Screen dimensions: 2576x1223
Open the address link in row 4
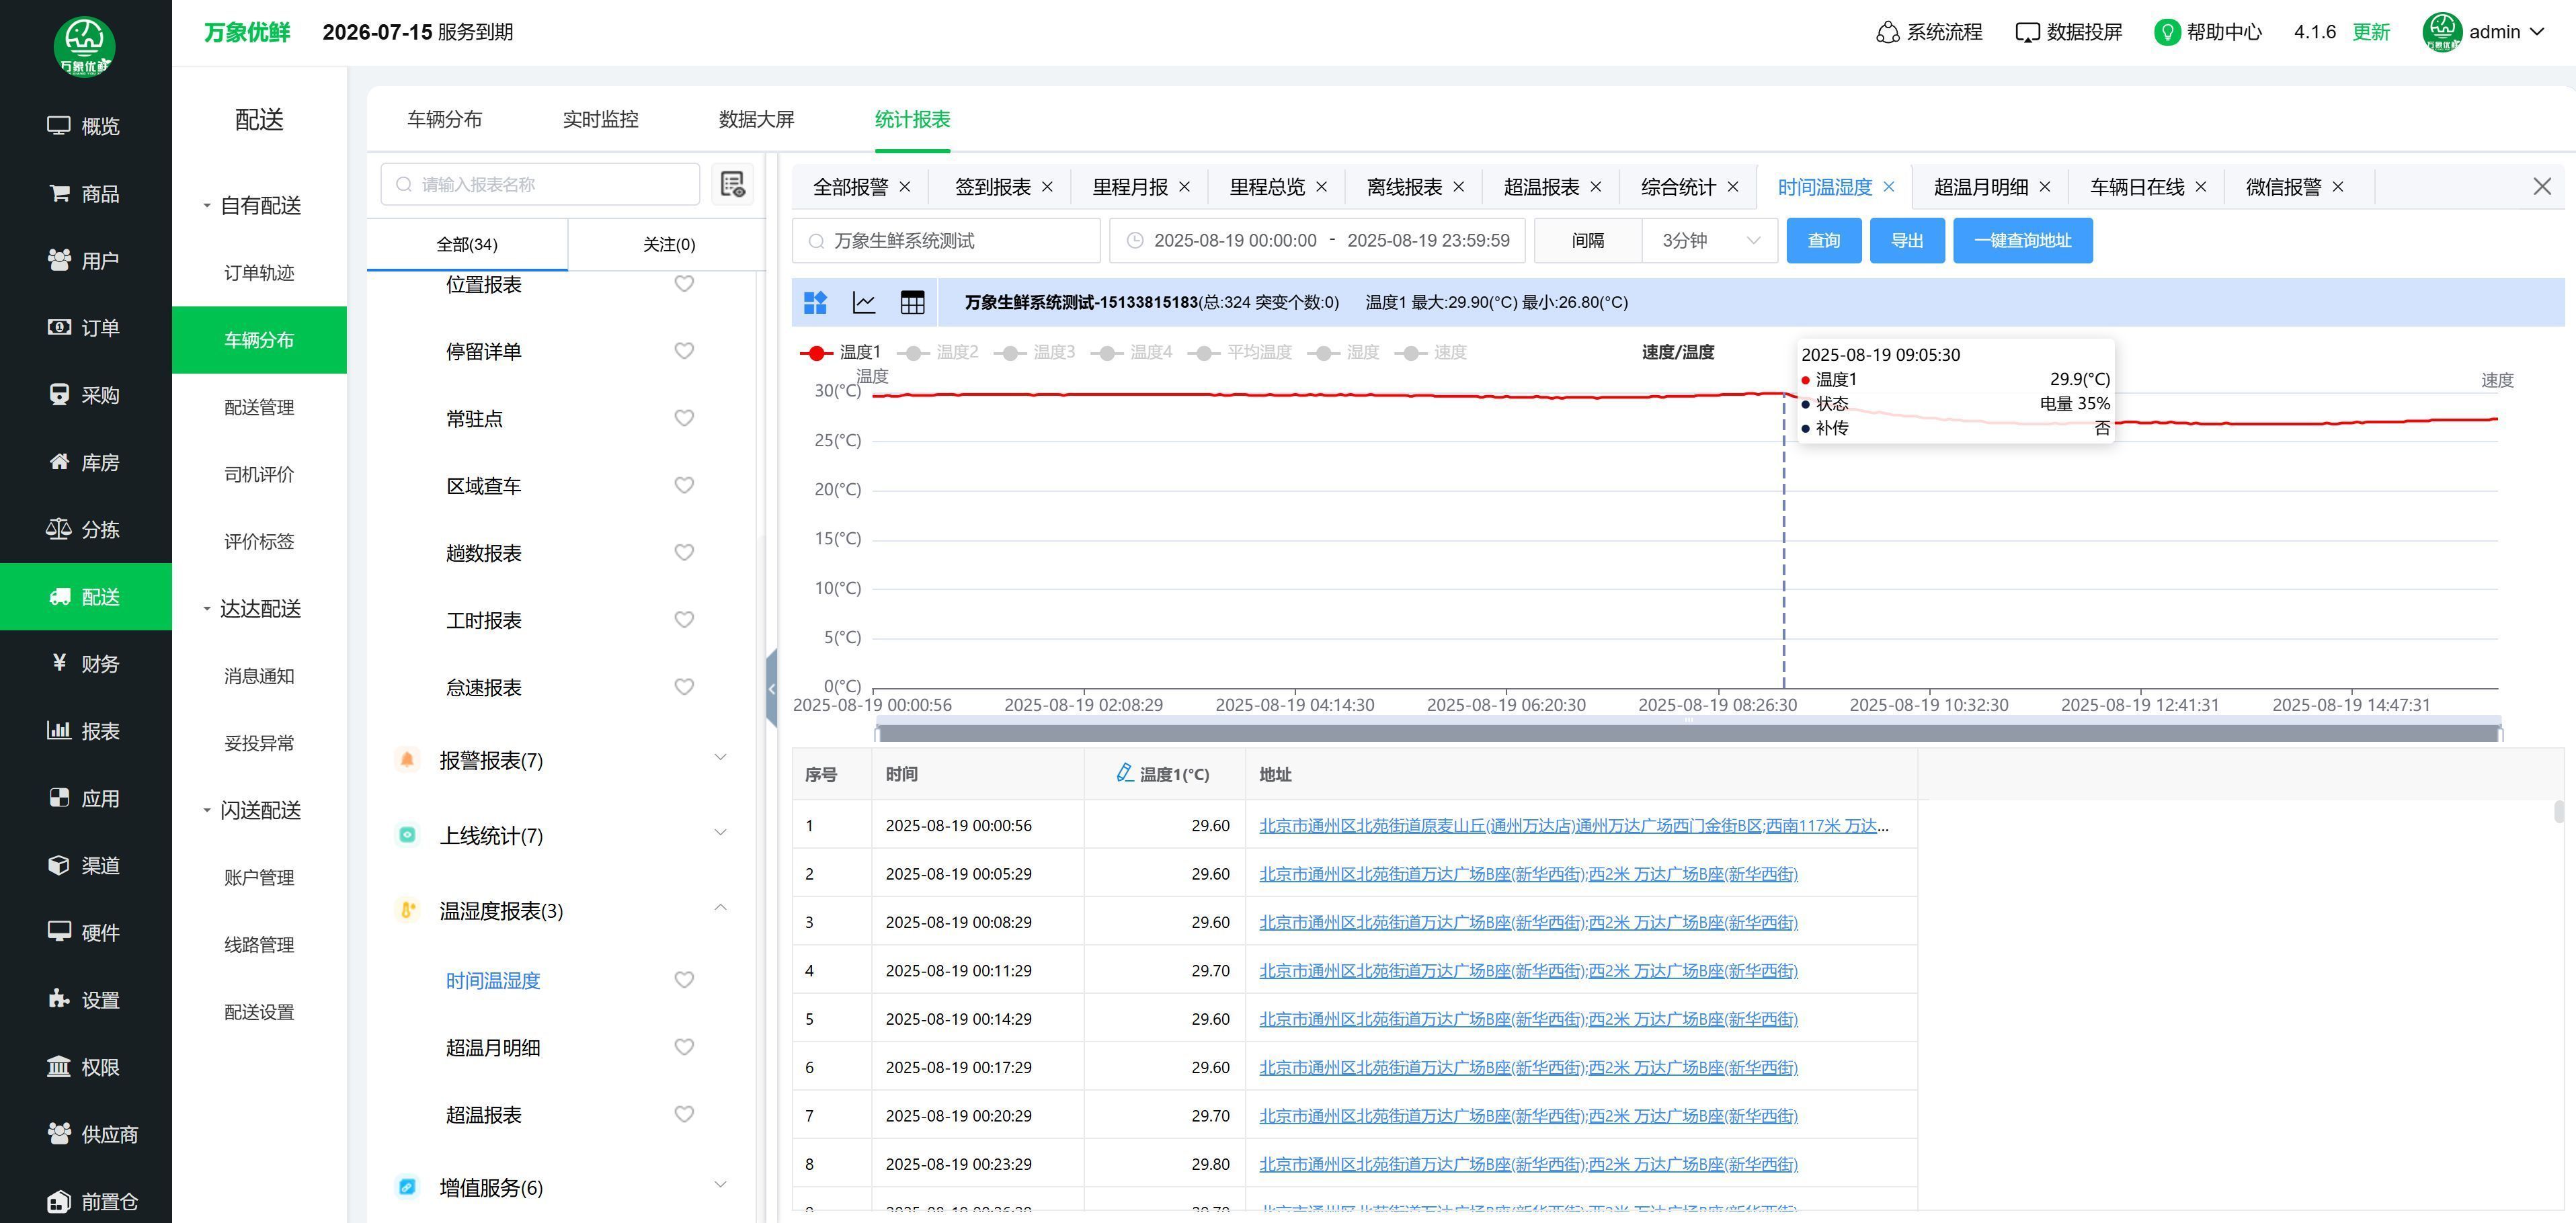point(1528,970)
